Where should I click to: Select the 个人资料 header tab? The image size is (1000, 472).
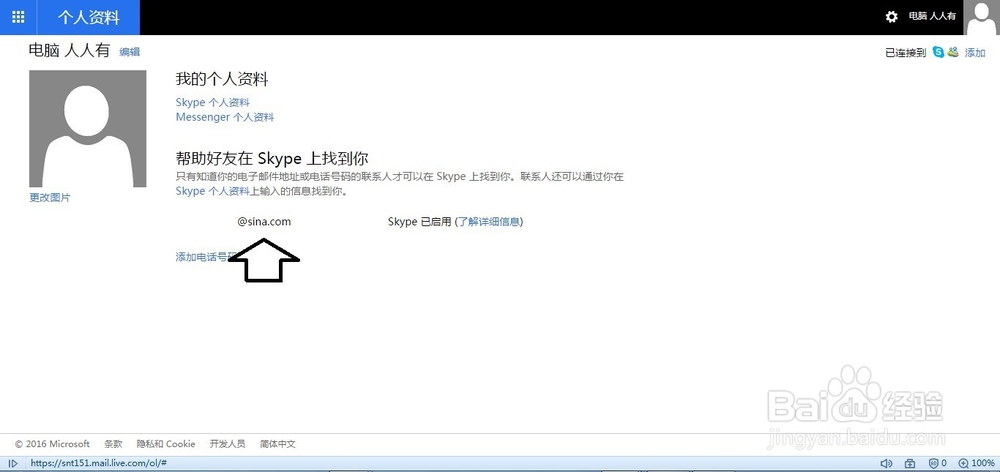click(x=89, y=17)
